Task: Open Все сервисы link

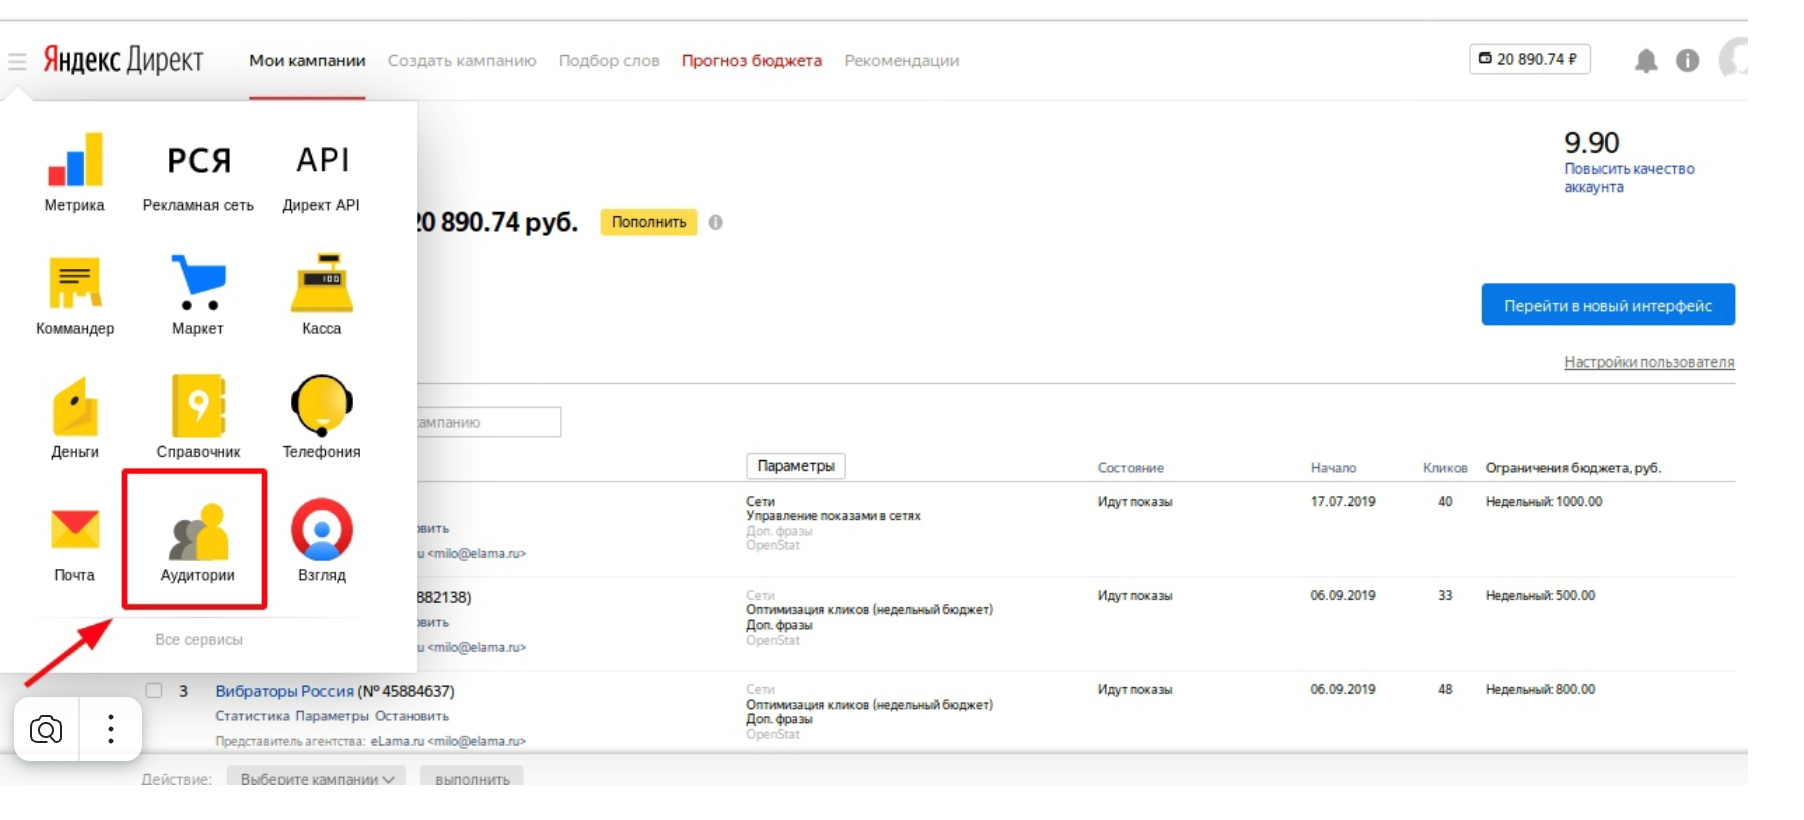Action: tap(199, 639)
